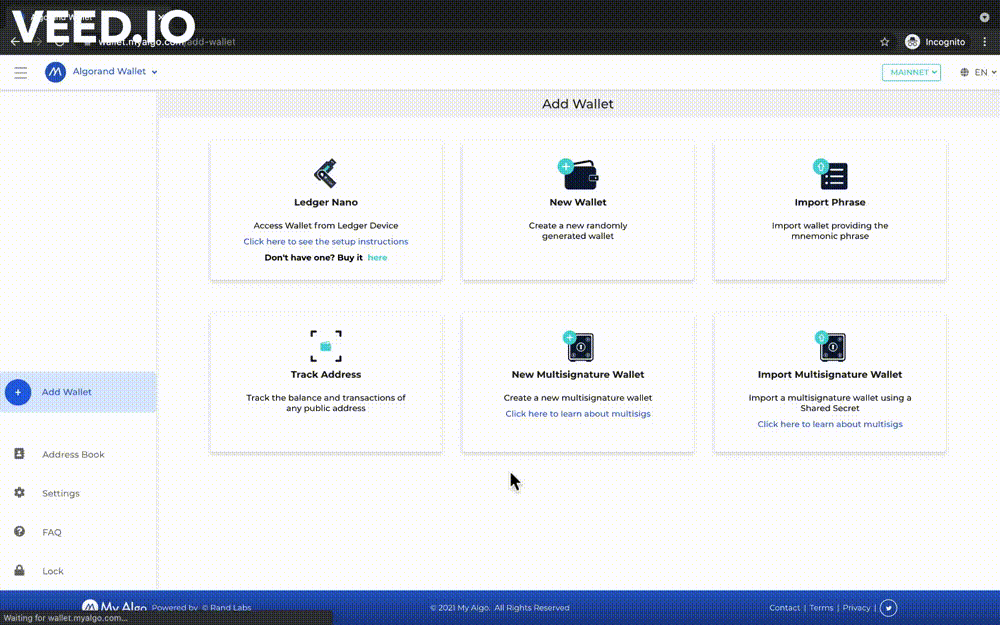Click the New Multisignature Wallet safe icon
Screen dimensions: 1000x625
click(578, 346)
